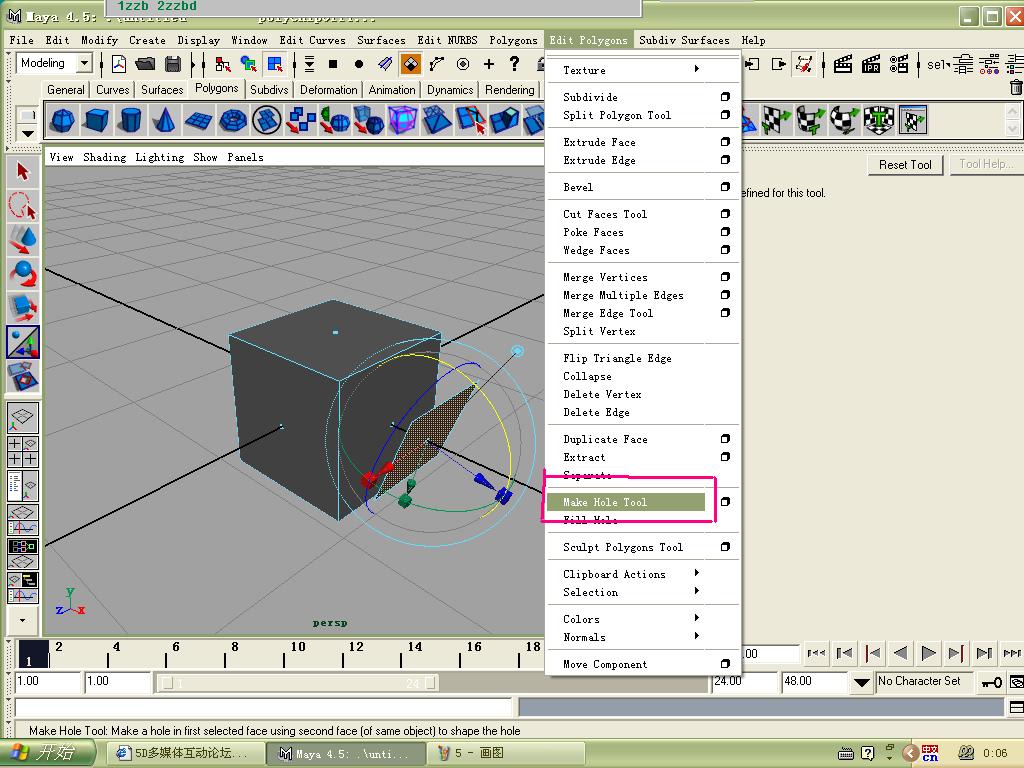
Task: Switch to four view layout
Action: (x=23, y=451)
